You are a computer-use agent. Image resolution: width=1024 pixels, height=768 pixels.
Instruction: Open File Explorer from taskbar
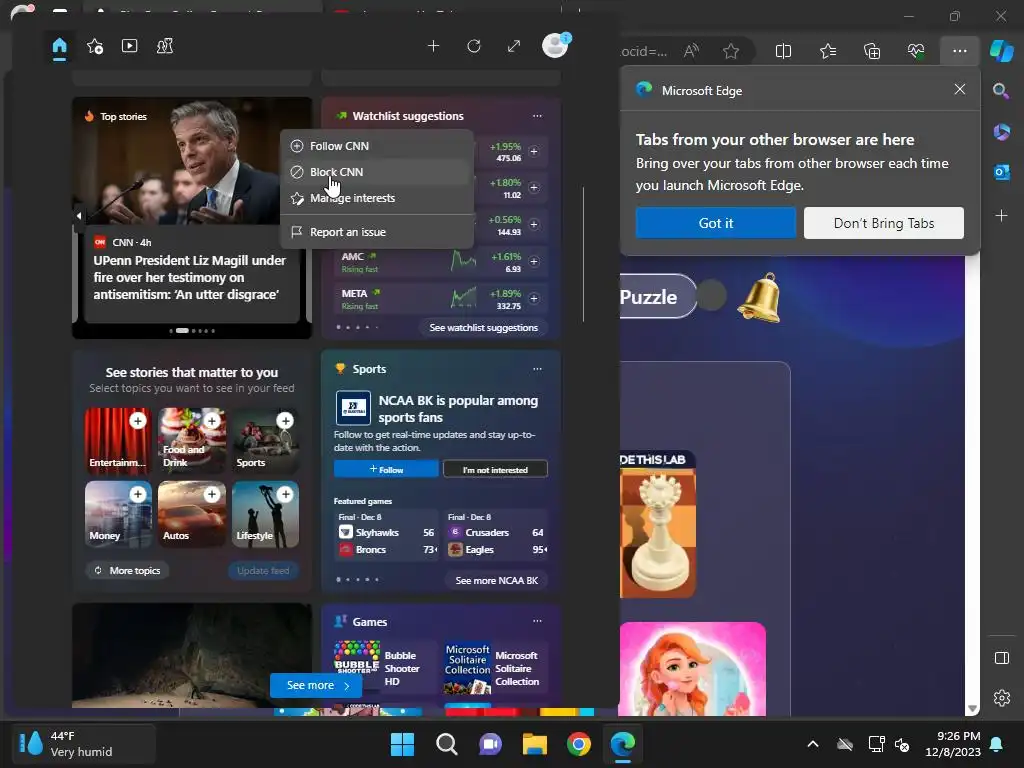[x=534, y=744]
